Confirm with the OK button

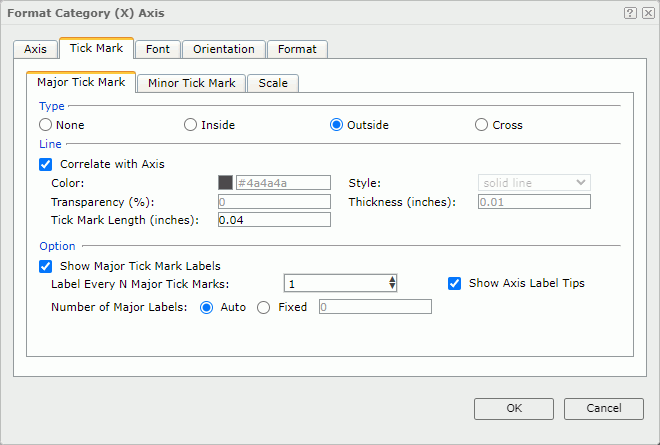514,409
